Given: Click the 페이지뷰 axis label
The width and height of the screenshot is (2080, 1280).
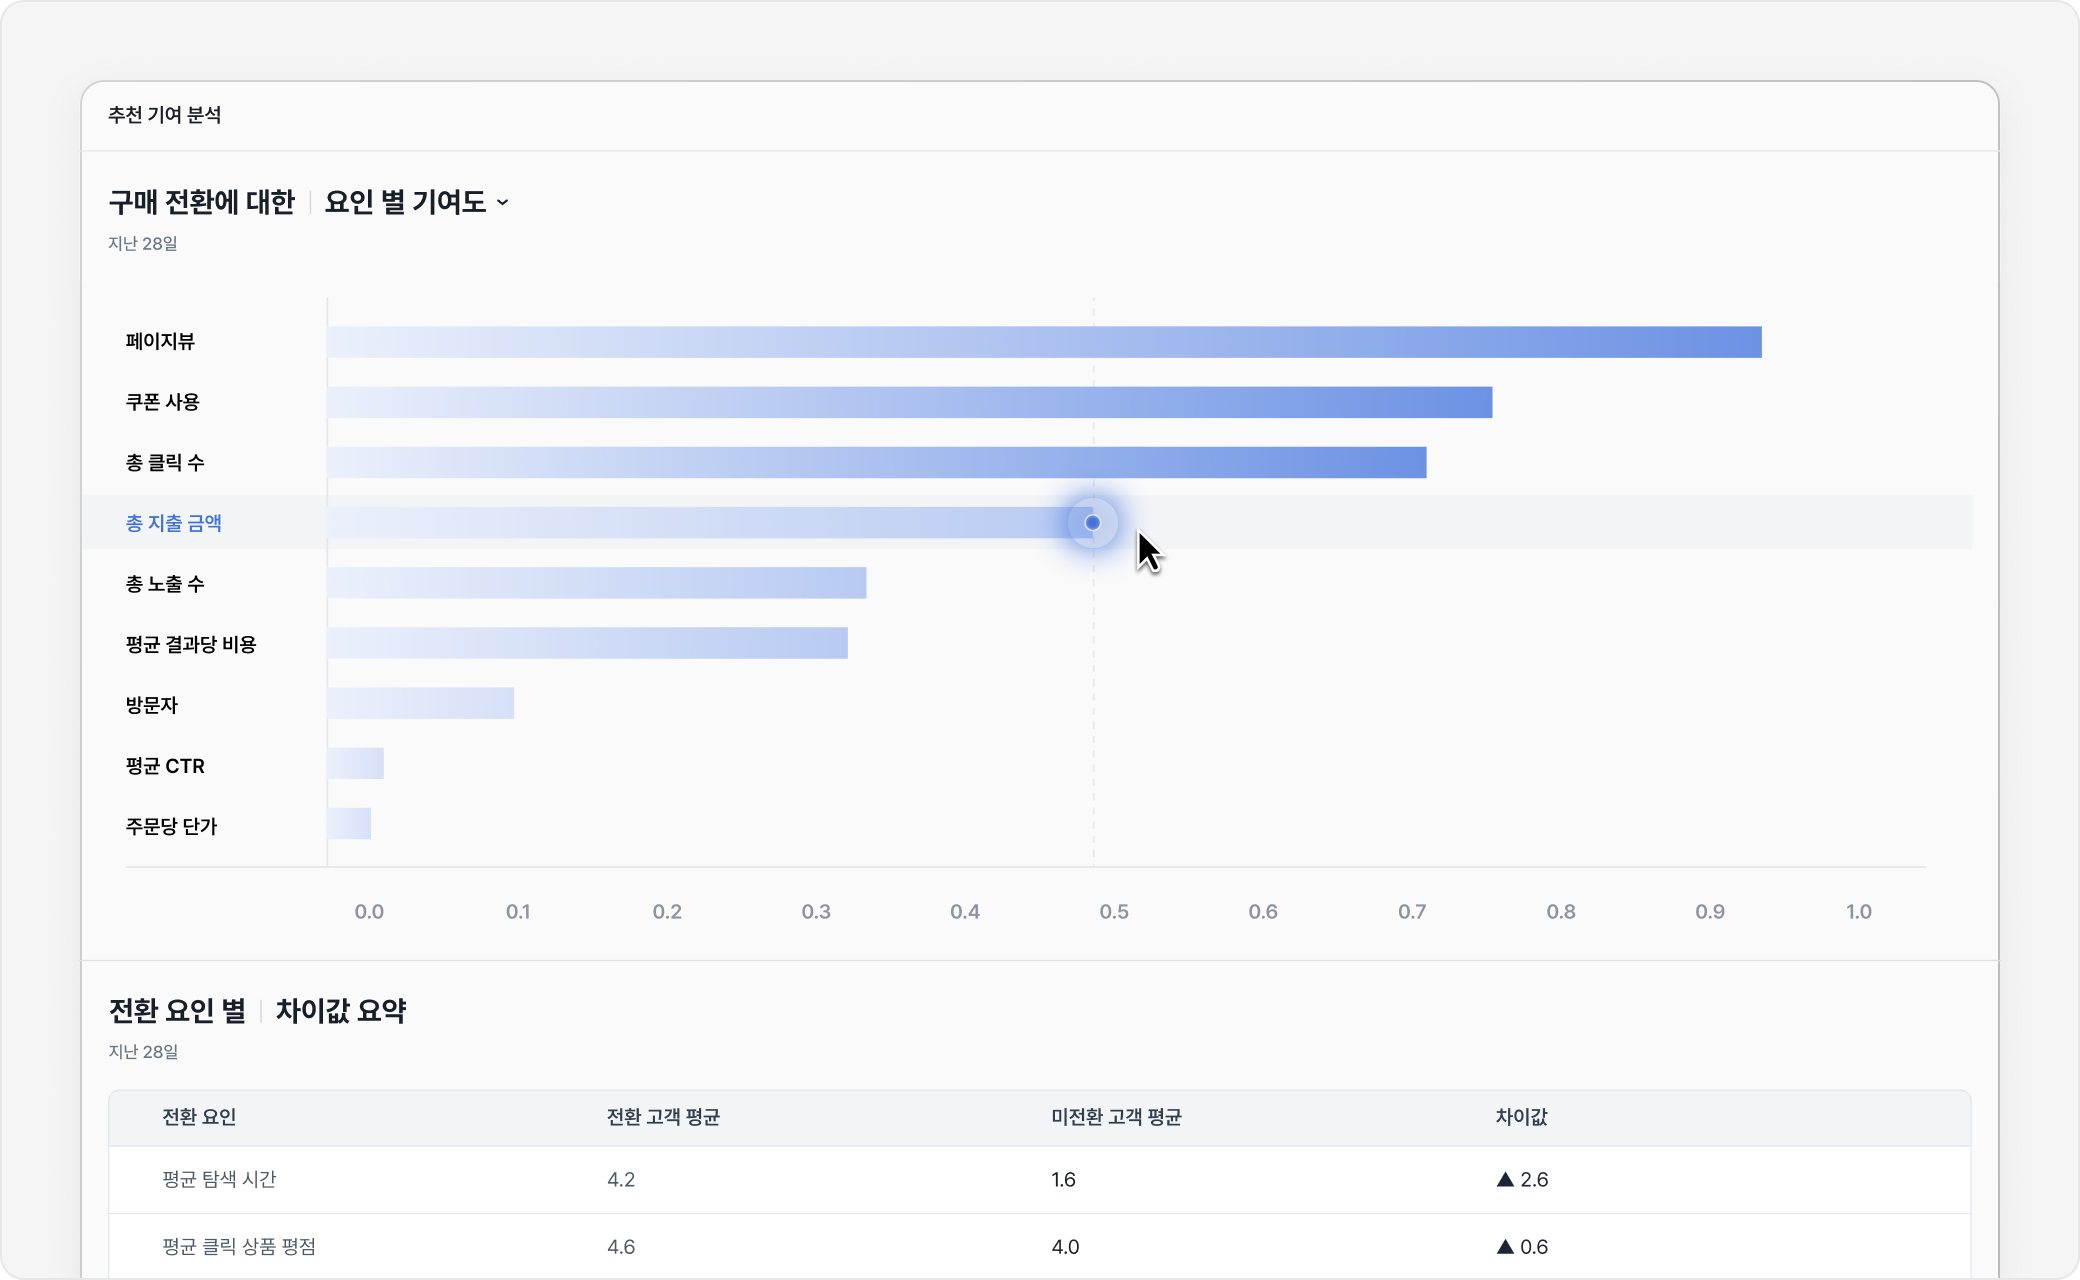Looking at the screenshot, I should tap(160, 342).
